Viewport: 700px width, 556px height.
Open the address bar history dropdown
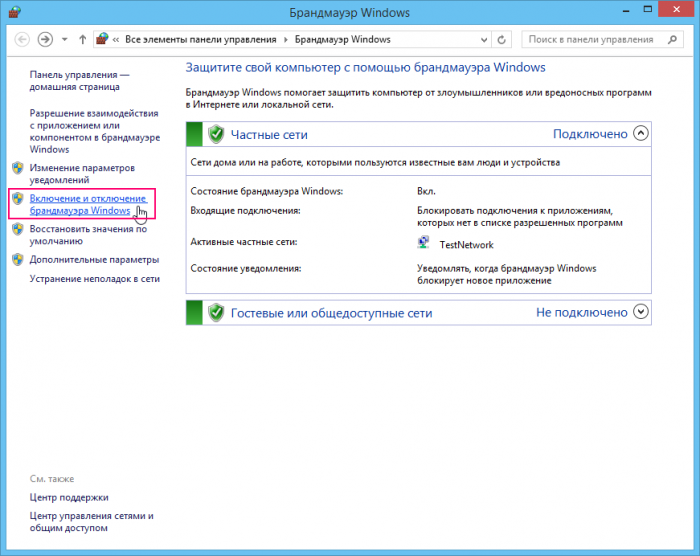[x=484, y=40]
